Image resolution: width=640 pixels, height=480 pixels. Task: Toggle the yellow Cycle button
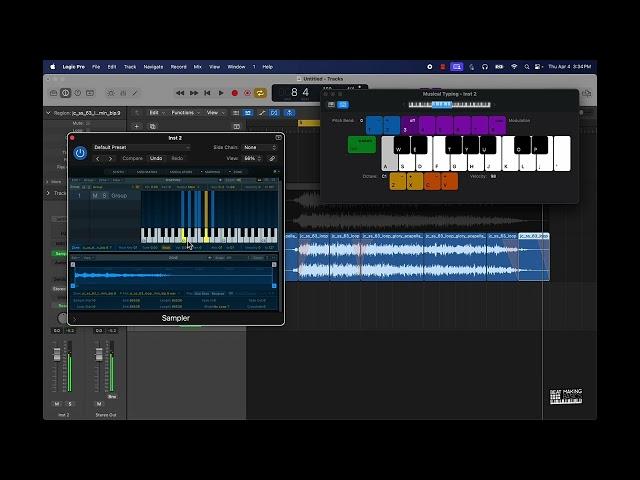click(260, 93)
